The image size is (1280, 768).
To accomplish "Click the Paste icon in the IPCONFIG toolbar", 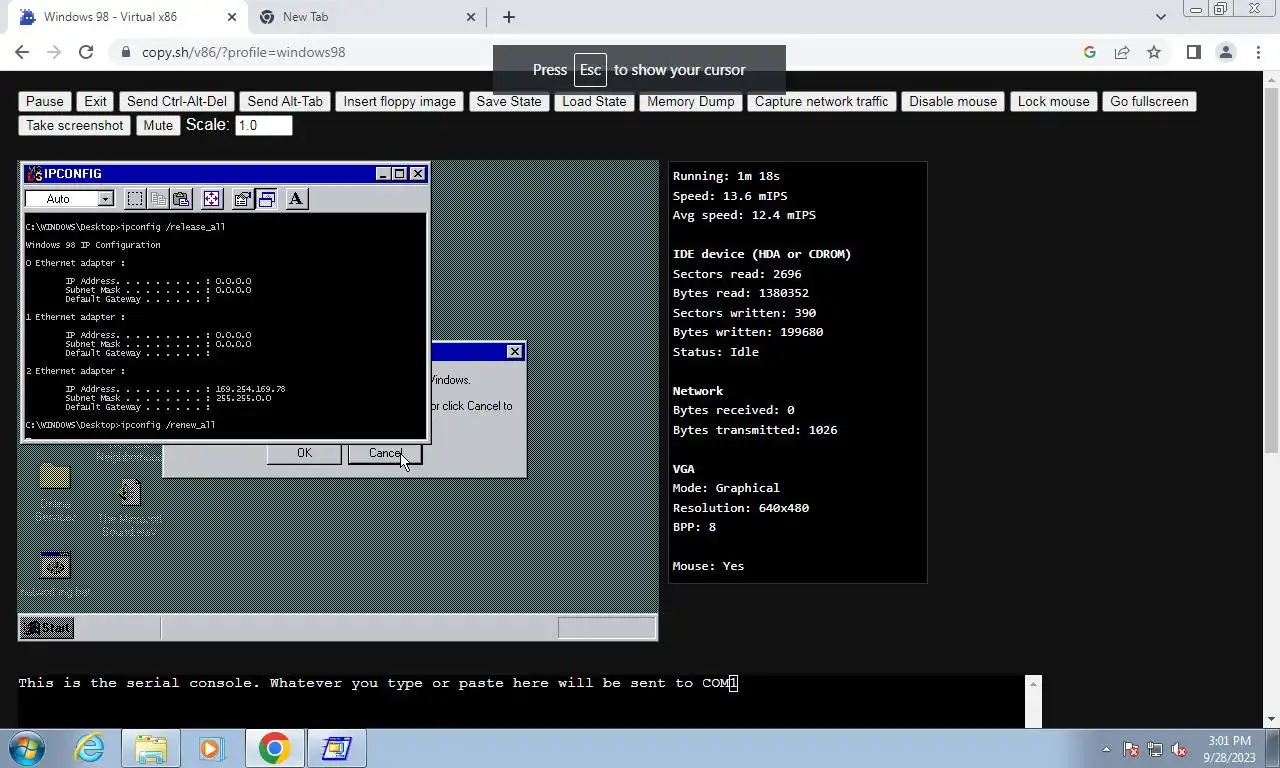I will tap(181, 199).
